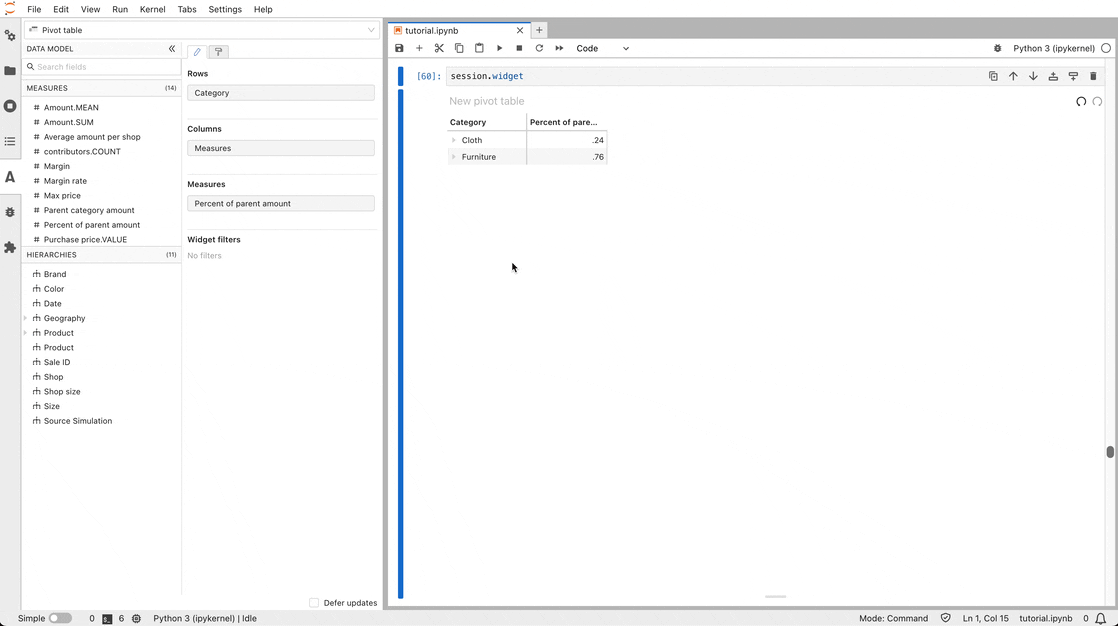Viewport: 1118px width, 626px height.
Task: Restart the kernel from the toolbar
Action: [539, 48]
